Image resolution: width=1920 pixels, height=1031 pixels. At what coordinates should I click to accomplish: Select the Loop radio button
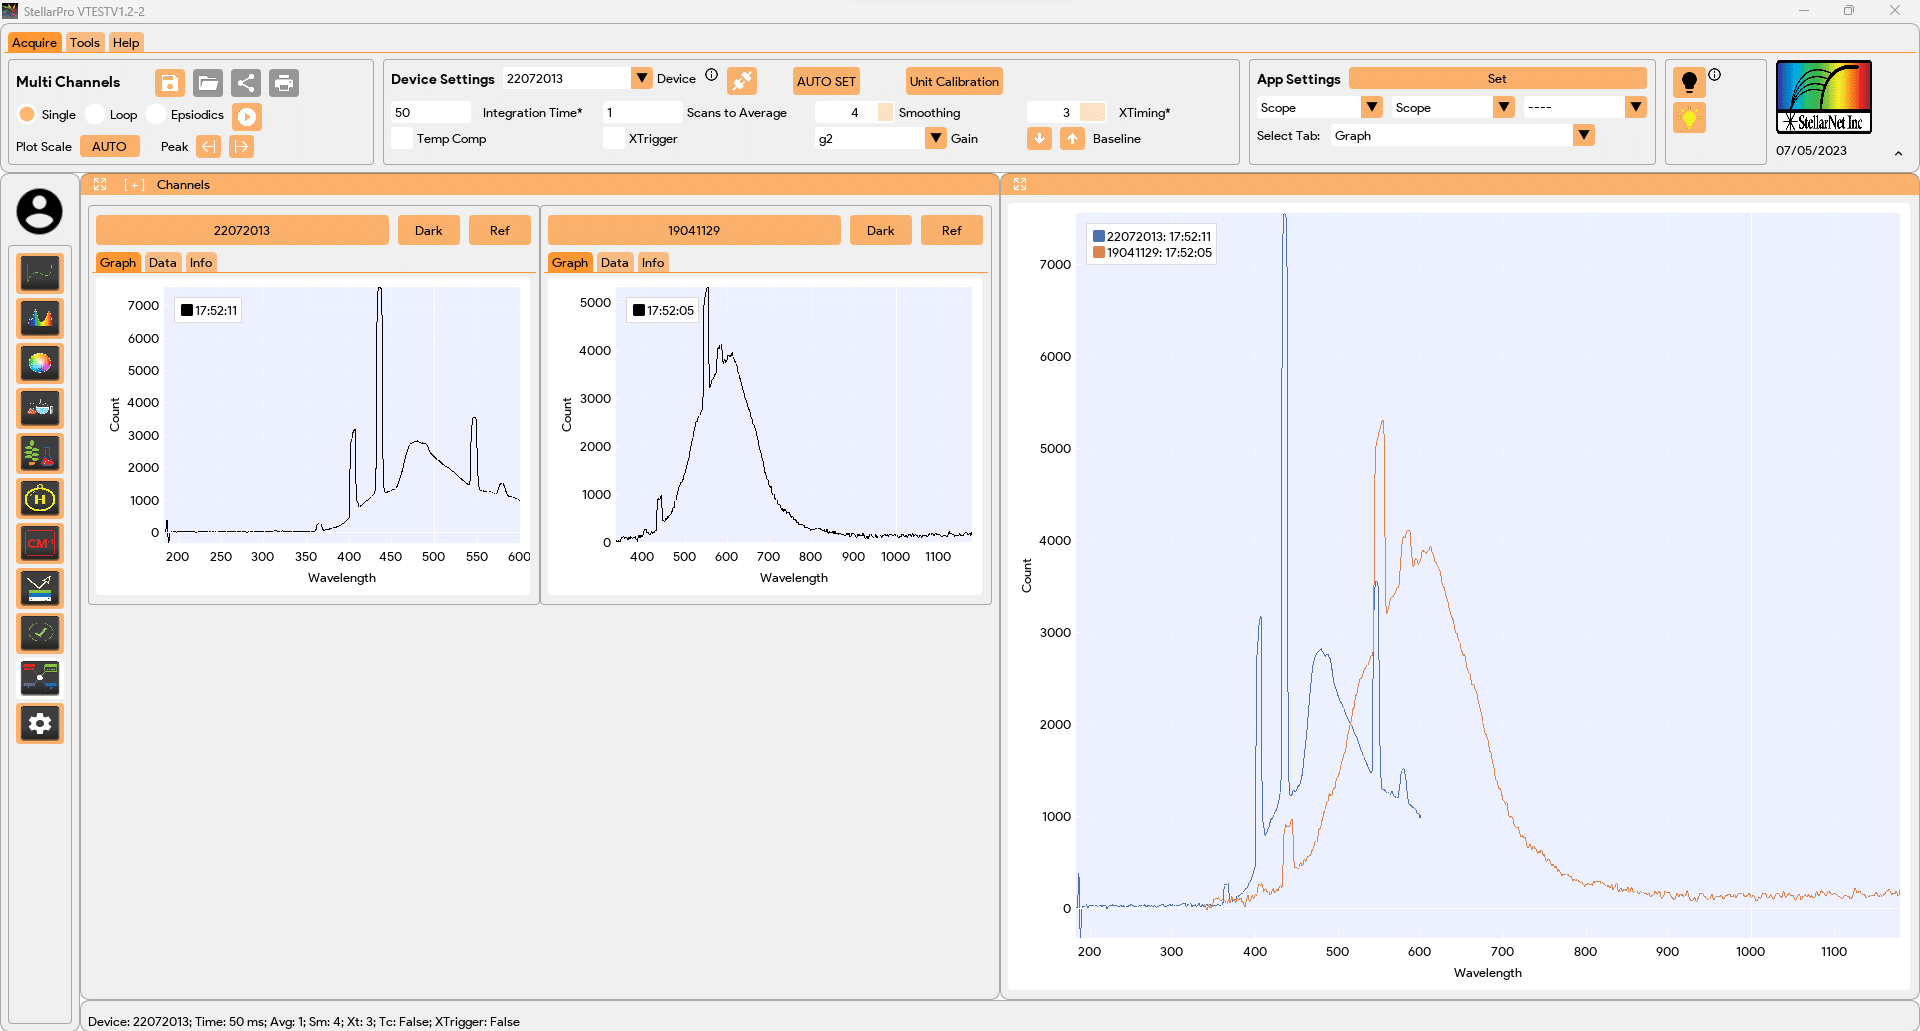point(95,114)
